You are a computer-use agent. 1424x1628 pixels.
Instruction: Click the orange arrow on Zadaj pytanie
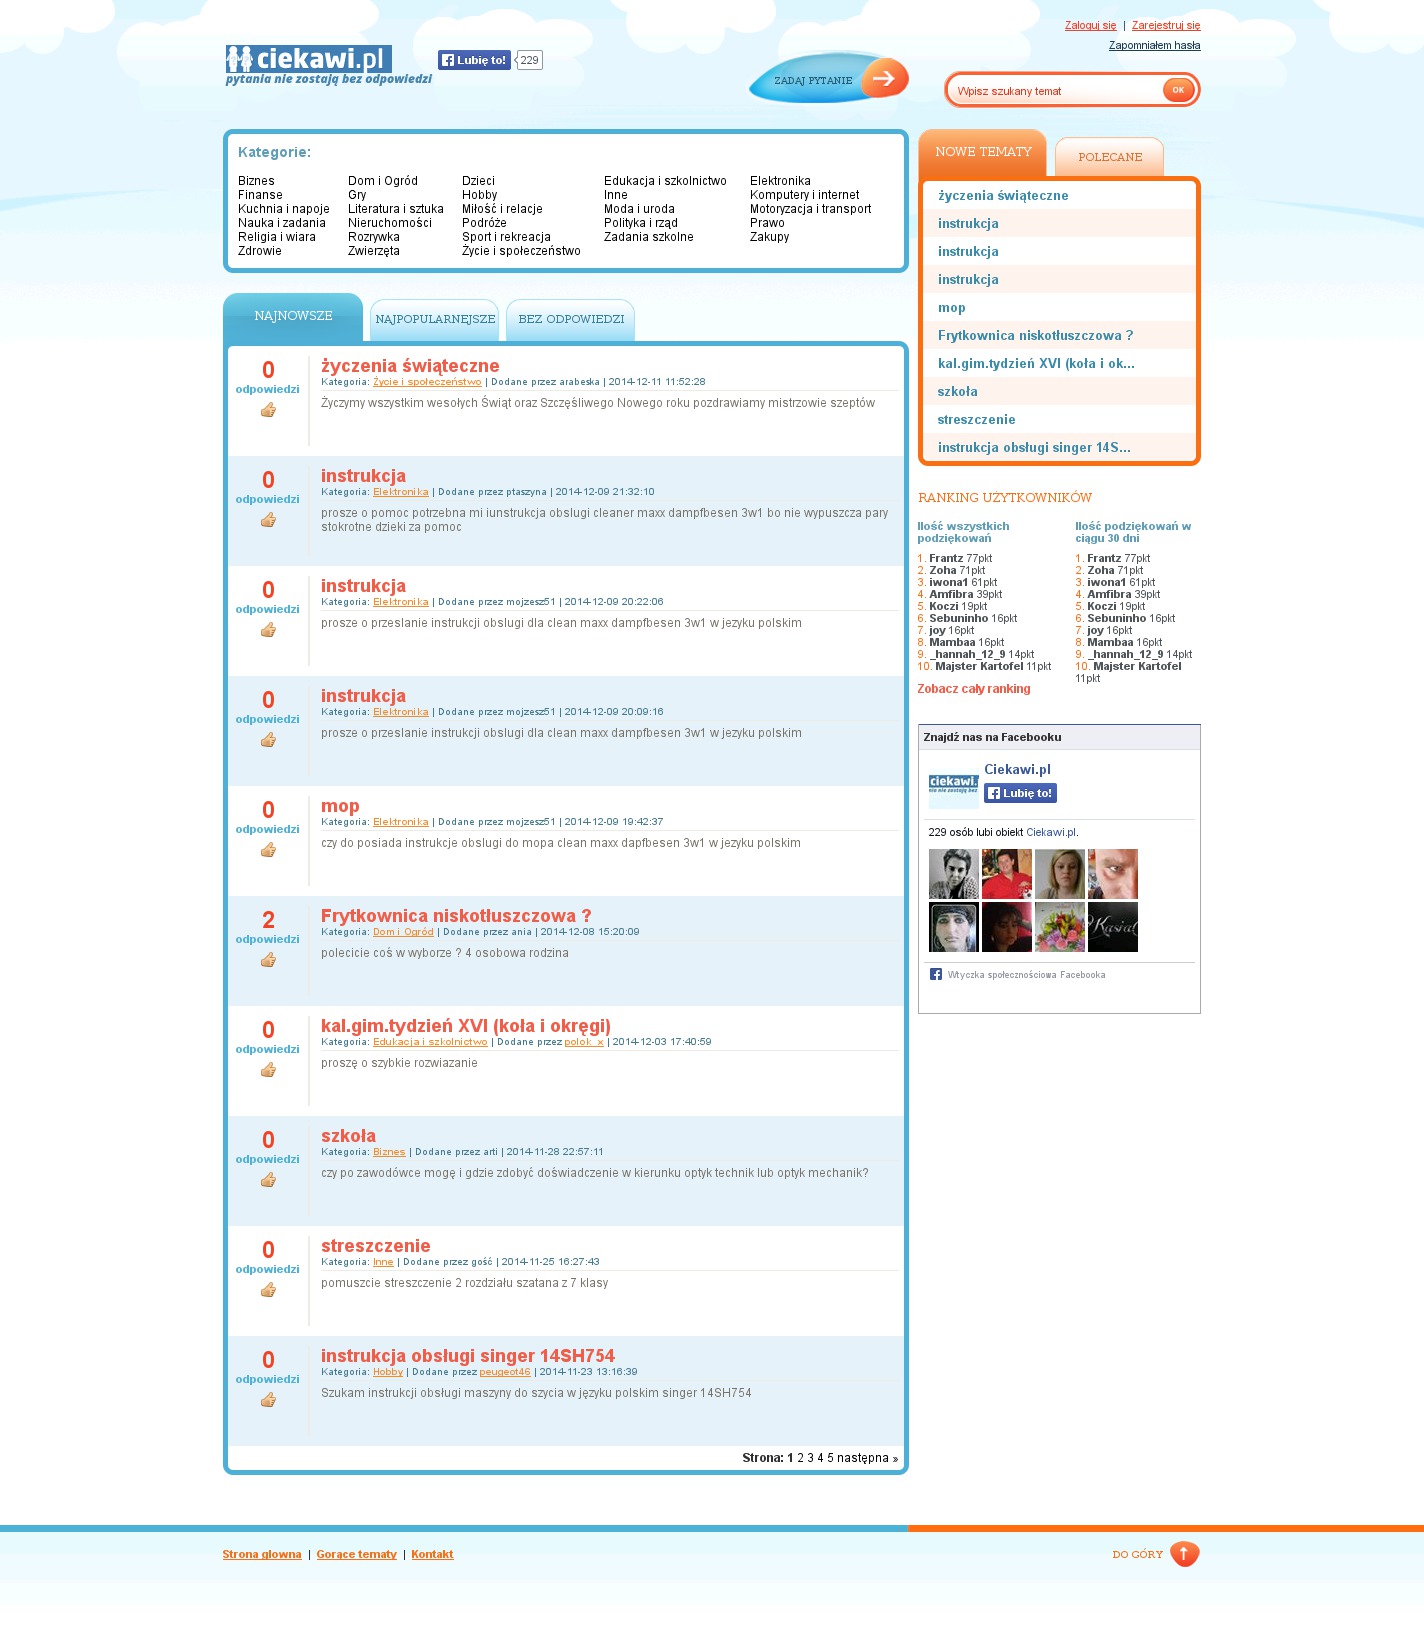coord(884,77)
